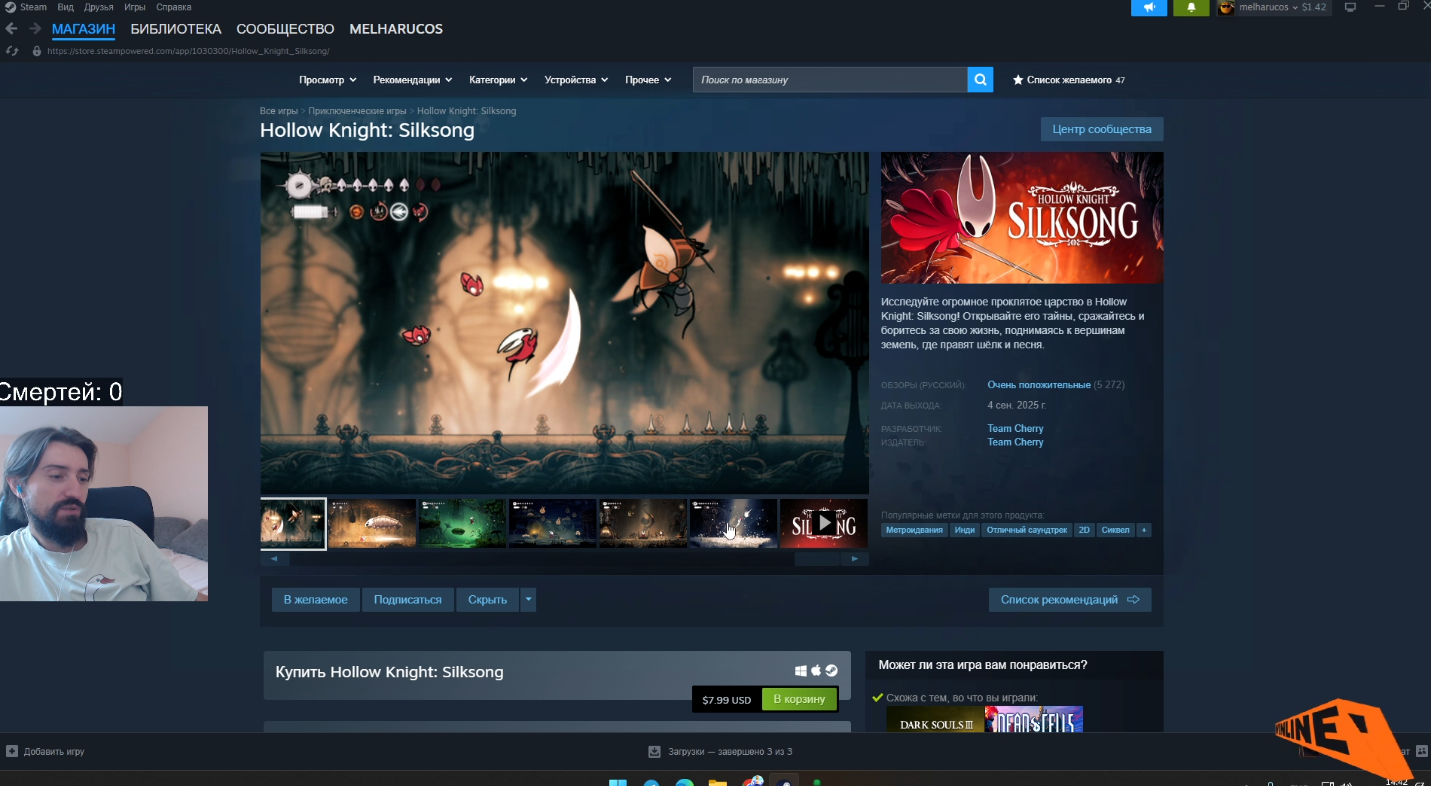Open Список желаемого wishlist link

pos(1069,80)
